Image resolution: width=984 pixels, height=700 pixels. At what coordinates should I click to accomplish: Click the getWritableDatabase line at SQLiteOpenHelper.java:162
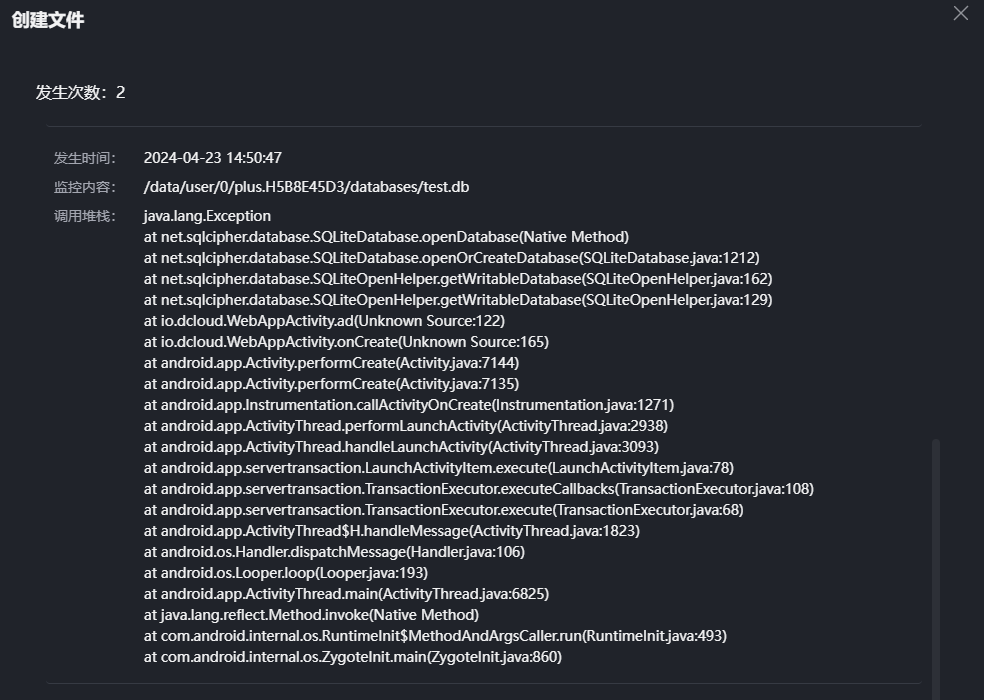coord(458,279)
